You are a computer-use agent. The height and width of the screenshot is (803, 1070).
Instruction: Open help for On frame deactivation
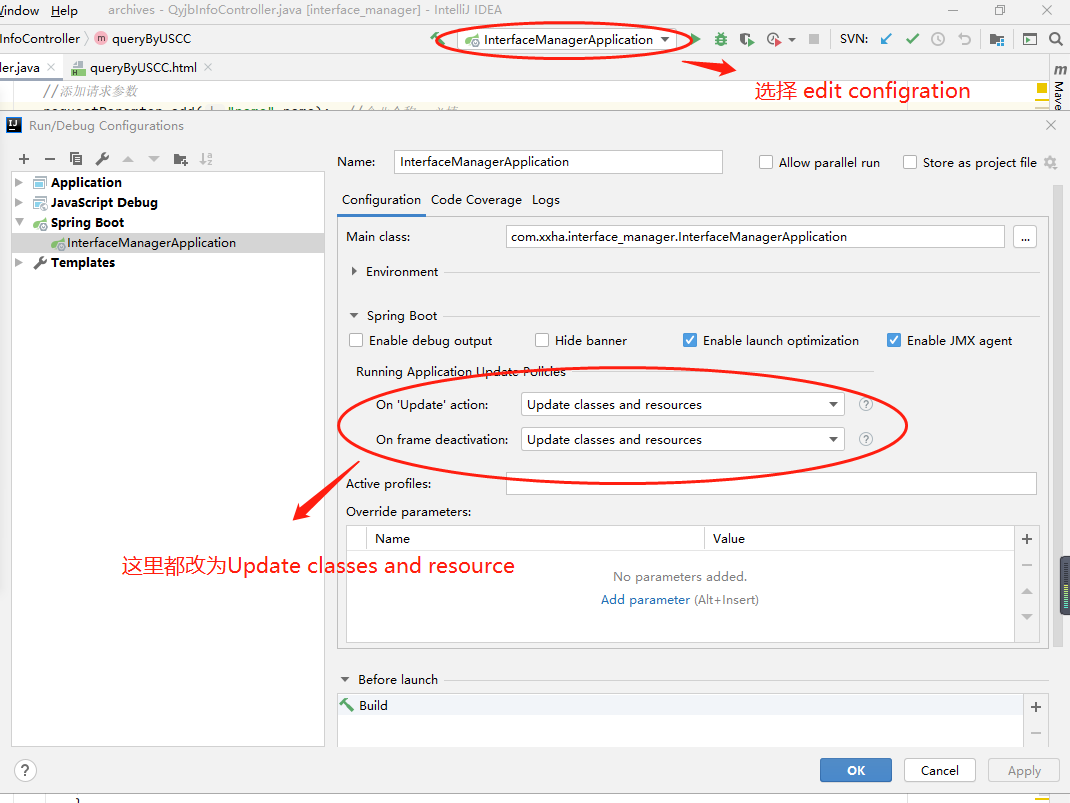coord(866,439)
